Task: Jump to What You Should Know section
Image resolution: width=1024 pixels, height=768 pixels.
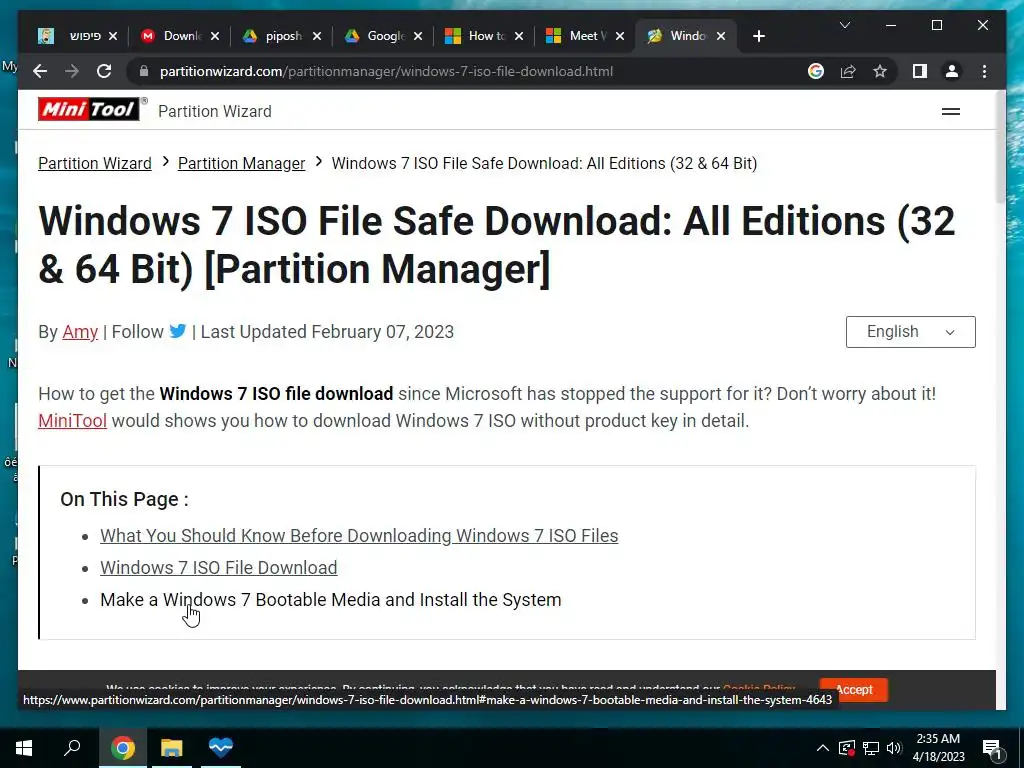Action: click(x=359, y=536)
